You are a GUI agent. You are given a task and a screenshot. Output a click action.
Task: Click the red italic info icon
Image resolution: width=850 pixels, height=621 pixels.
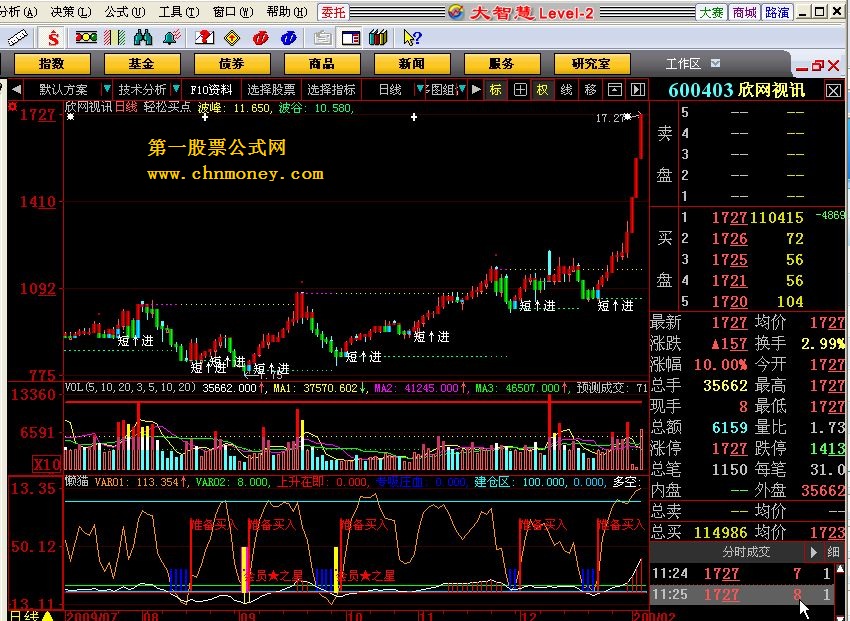[x=261, y=37]
